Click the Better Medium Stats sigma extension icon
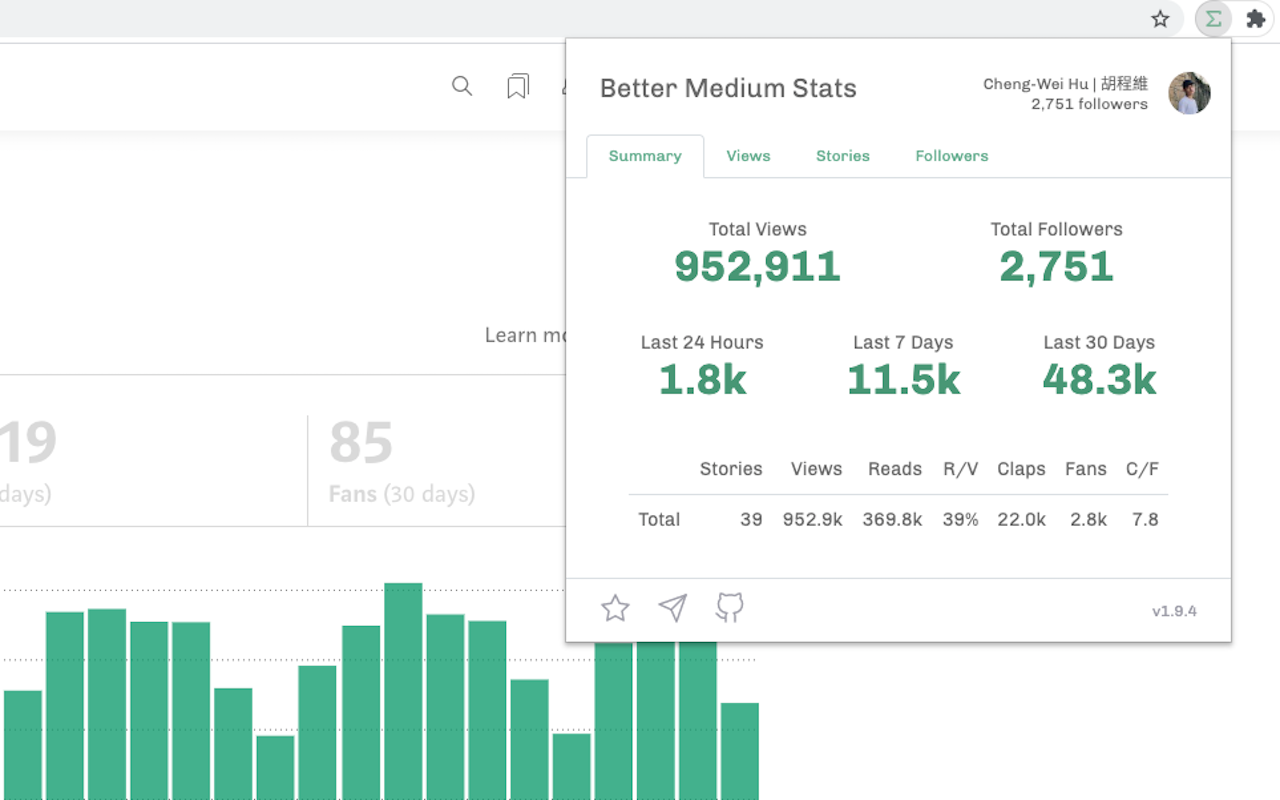 [1213, 19]
